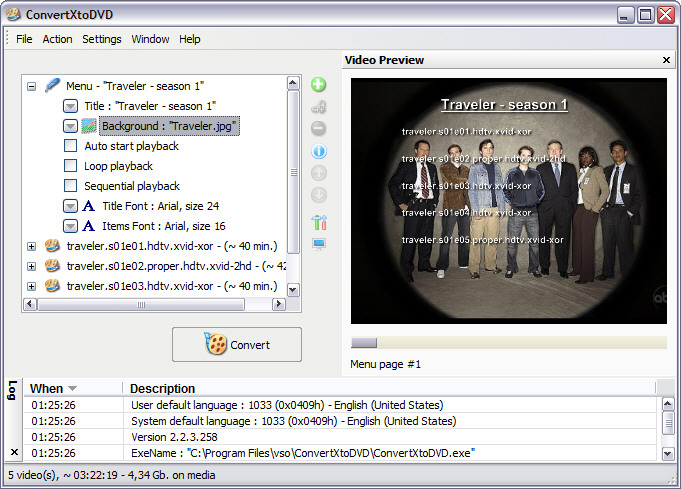
Task: Click the Background picture icon
Action: 89,126
